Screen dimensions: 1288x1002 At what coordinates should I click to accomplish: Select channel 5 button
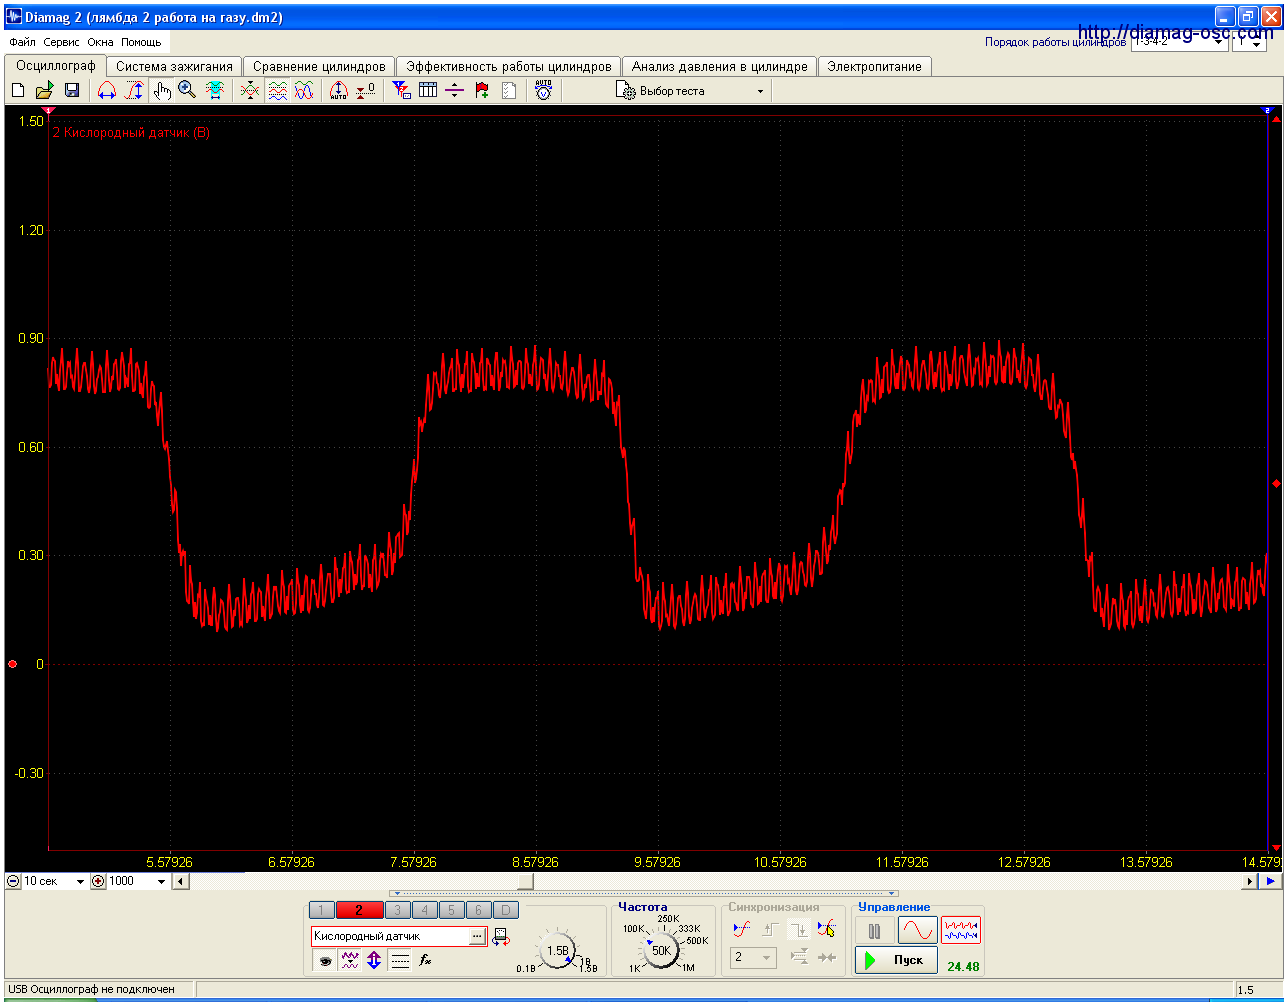[x=451, y=910]
